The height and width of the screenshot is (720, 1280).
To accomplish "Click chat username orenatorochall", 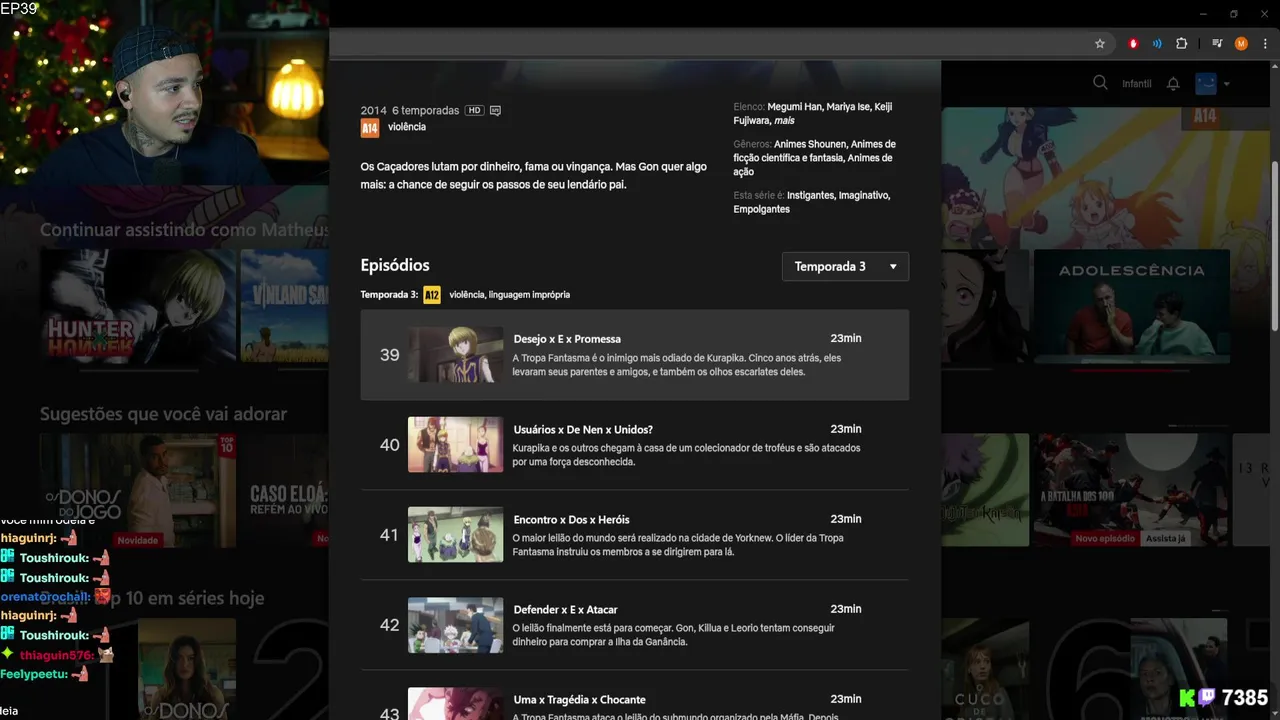I will click(46, 596).
